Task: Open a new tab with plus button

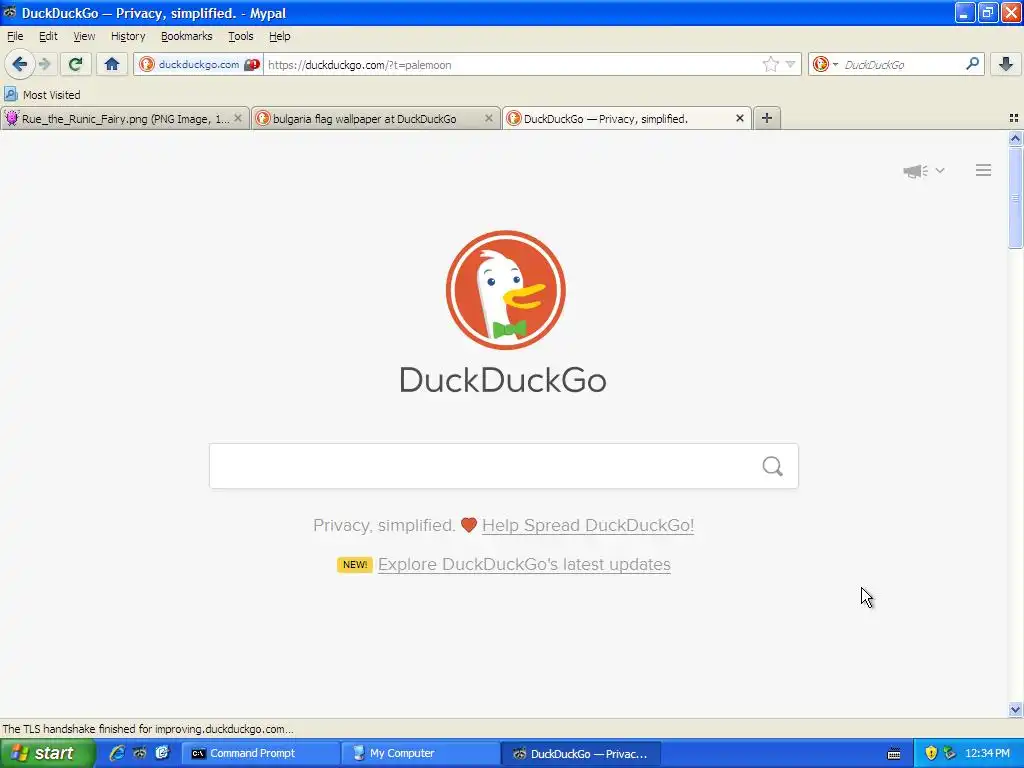Action: pos(767,118)
